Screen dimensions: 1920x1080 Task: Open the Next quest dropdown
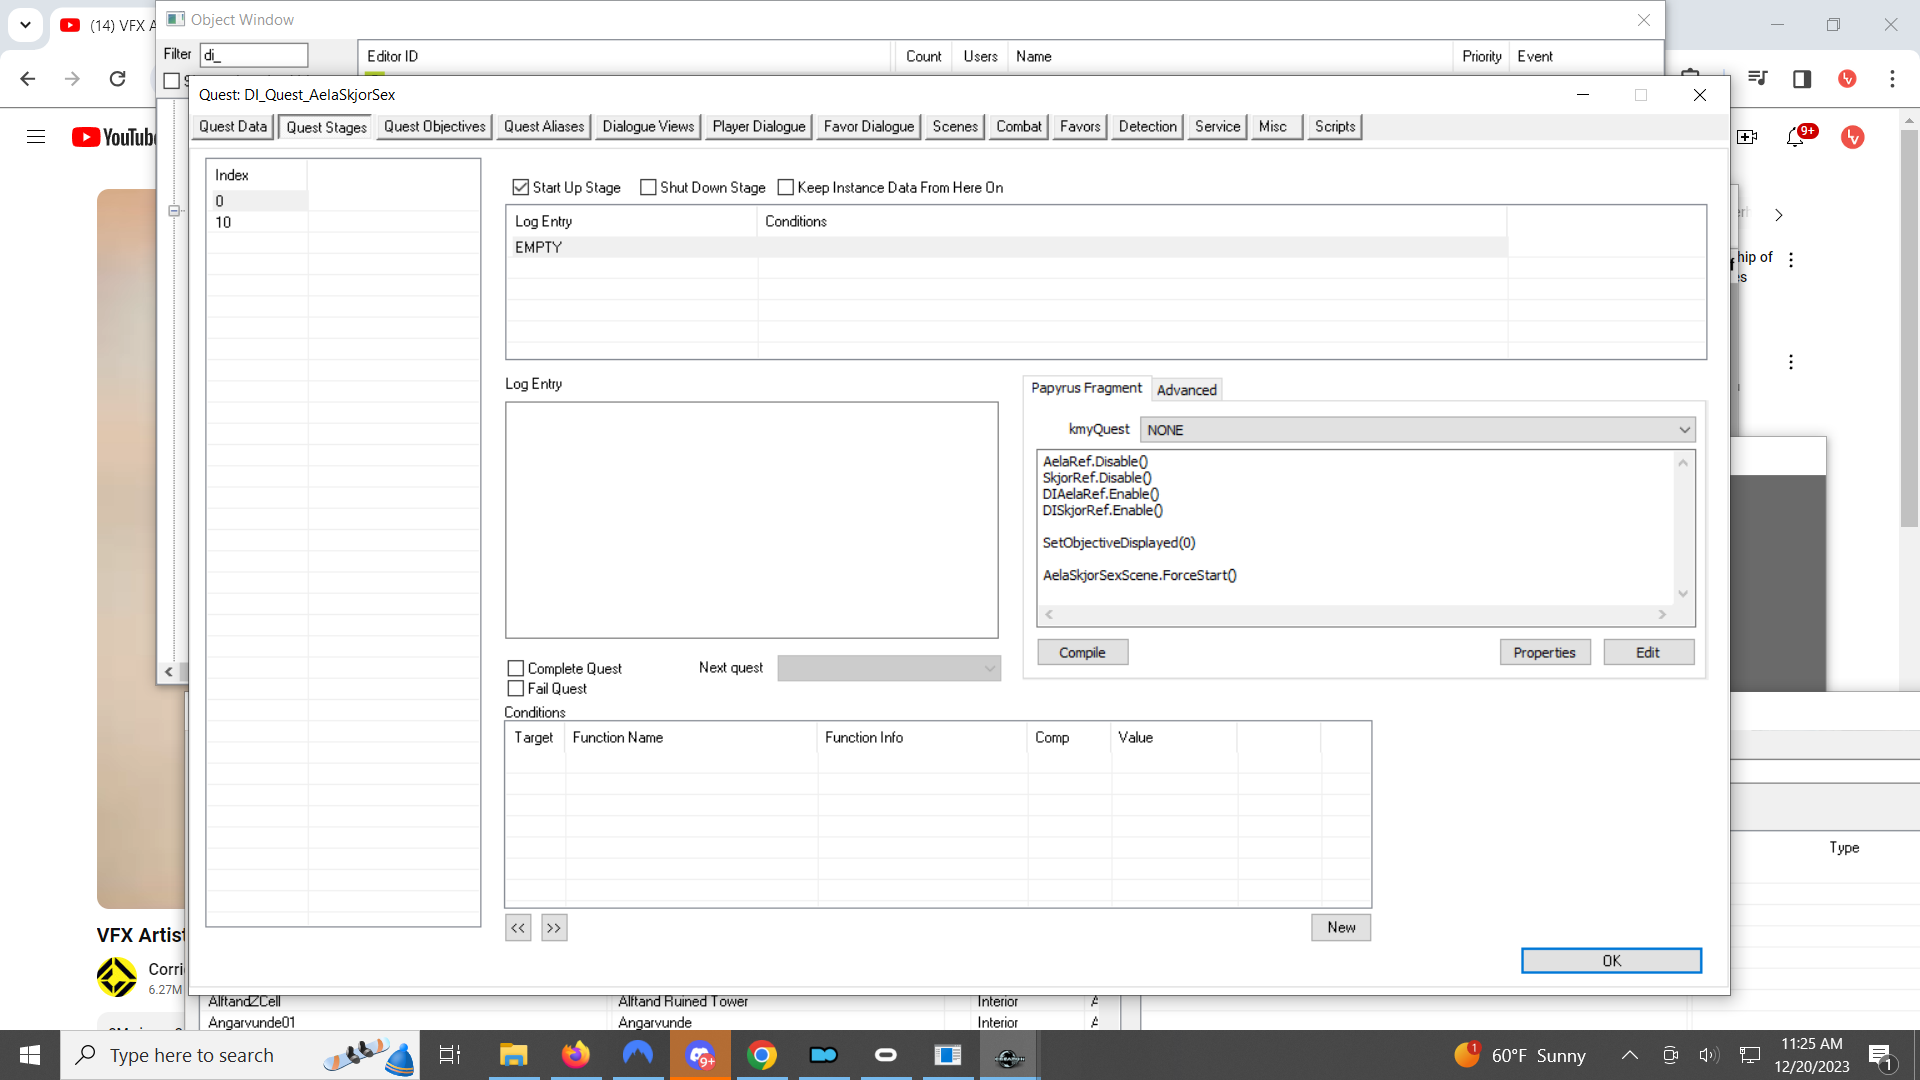pos(988,668)
